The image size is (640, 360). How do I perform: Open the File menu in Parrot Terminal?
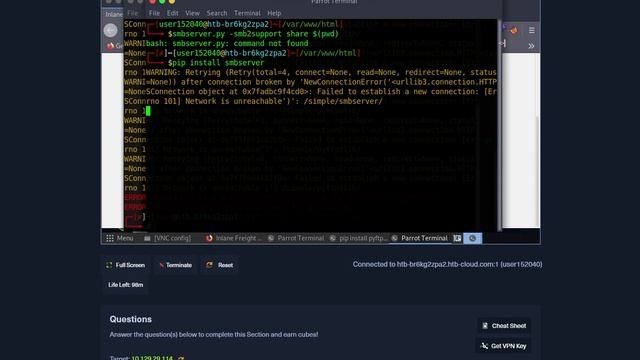[x=154, y=13]
